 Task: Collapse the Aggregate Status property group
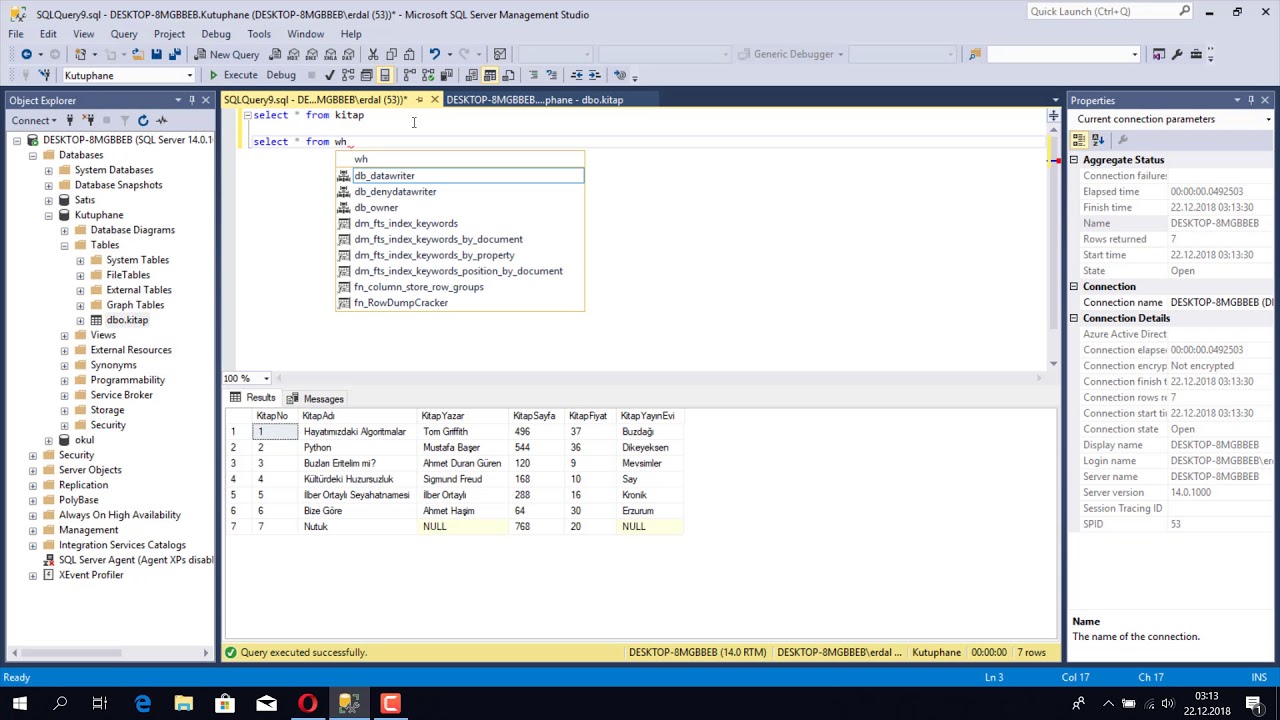[x=1074, y=160]
